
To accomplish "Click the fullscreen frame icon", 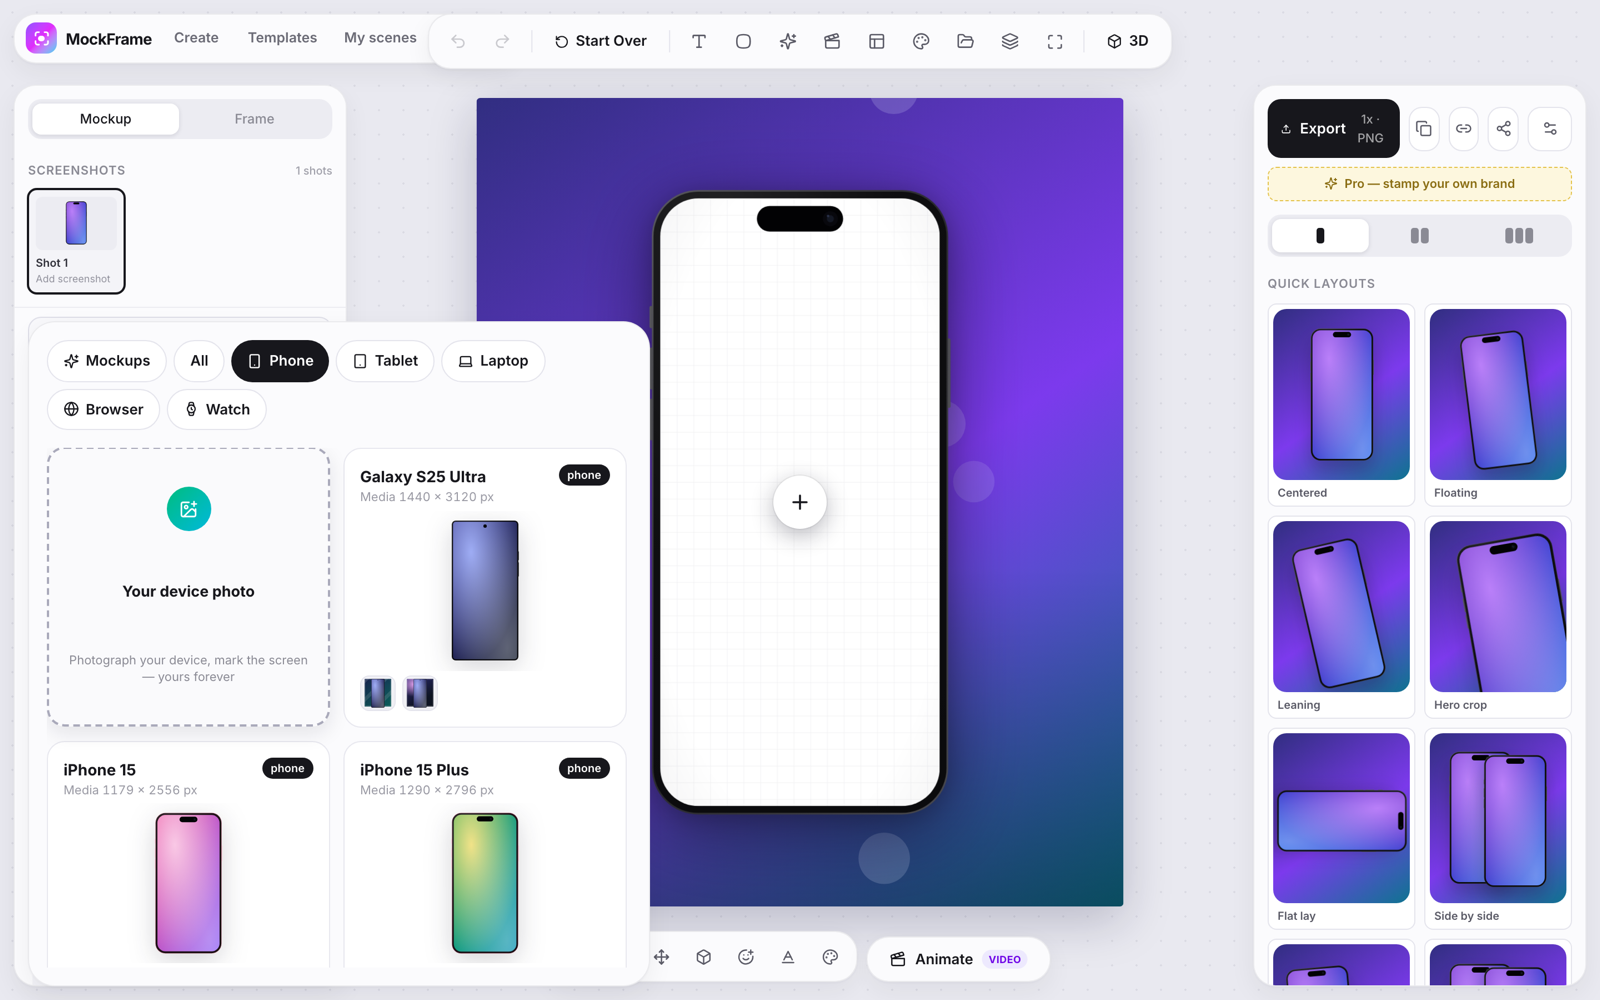I will click(x=1055, y=41).
